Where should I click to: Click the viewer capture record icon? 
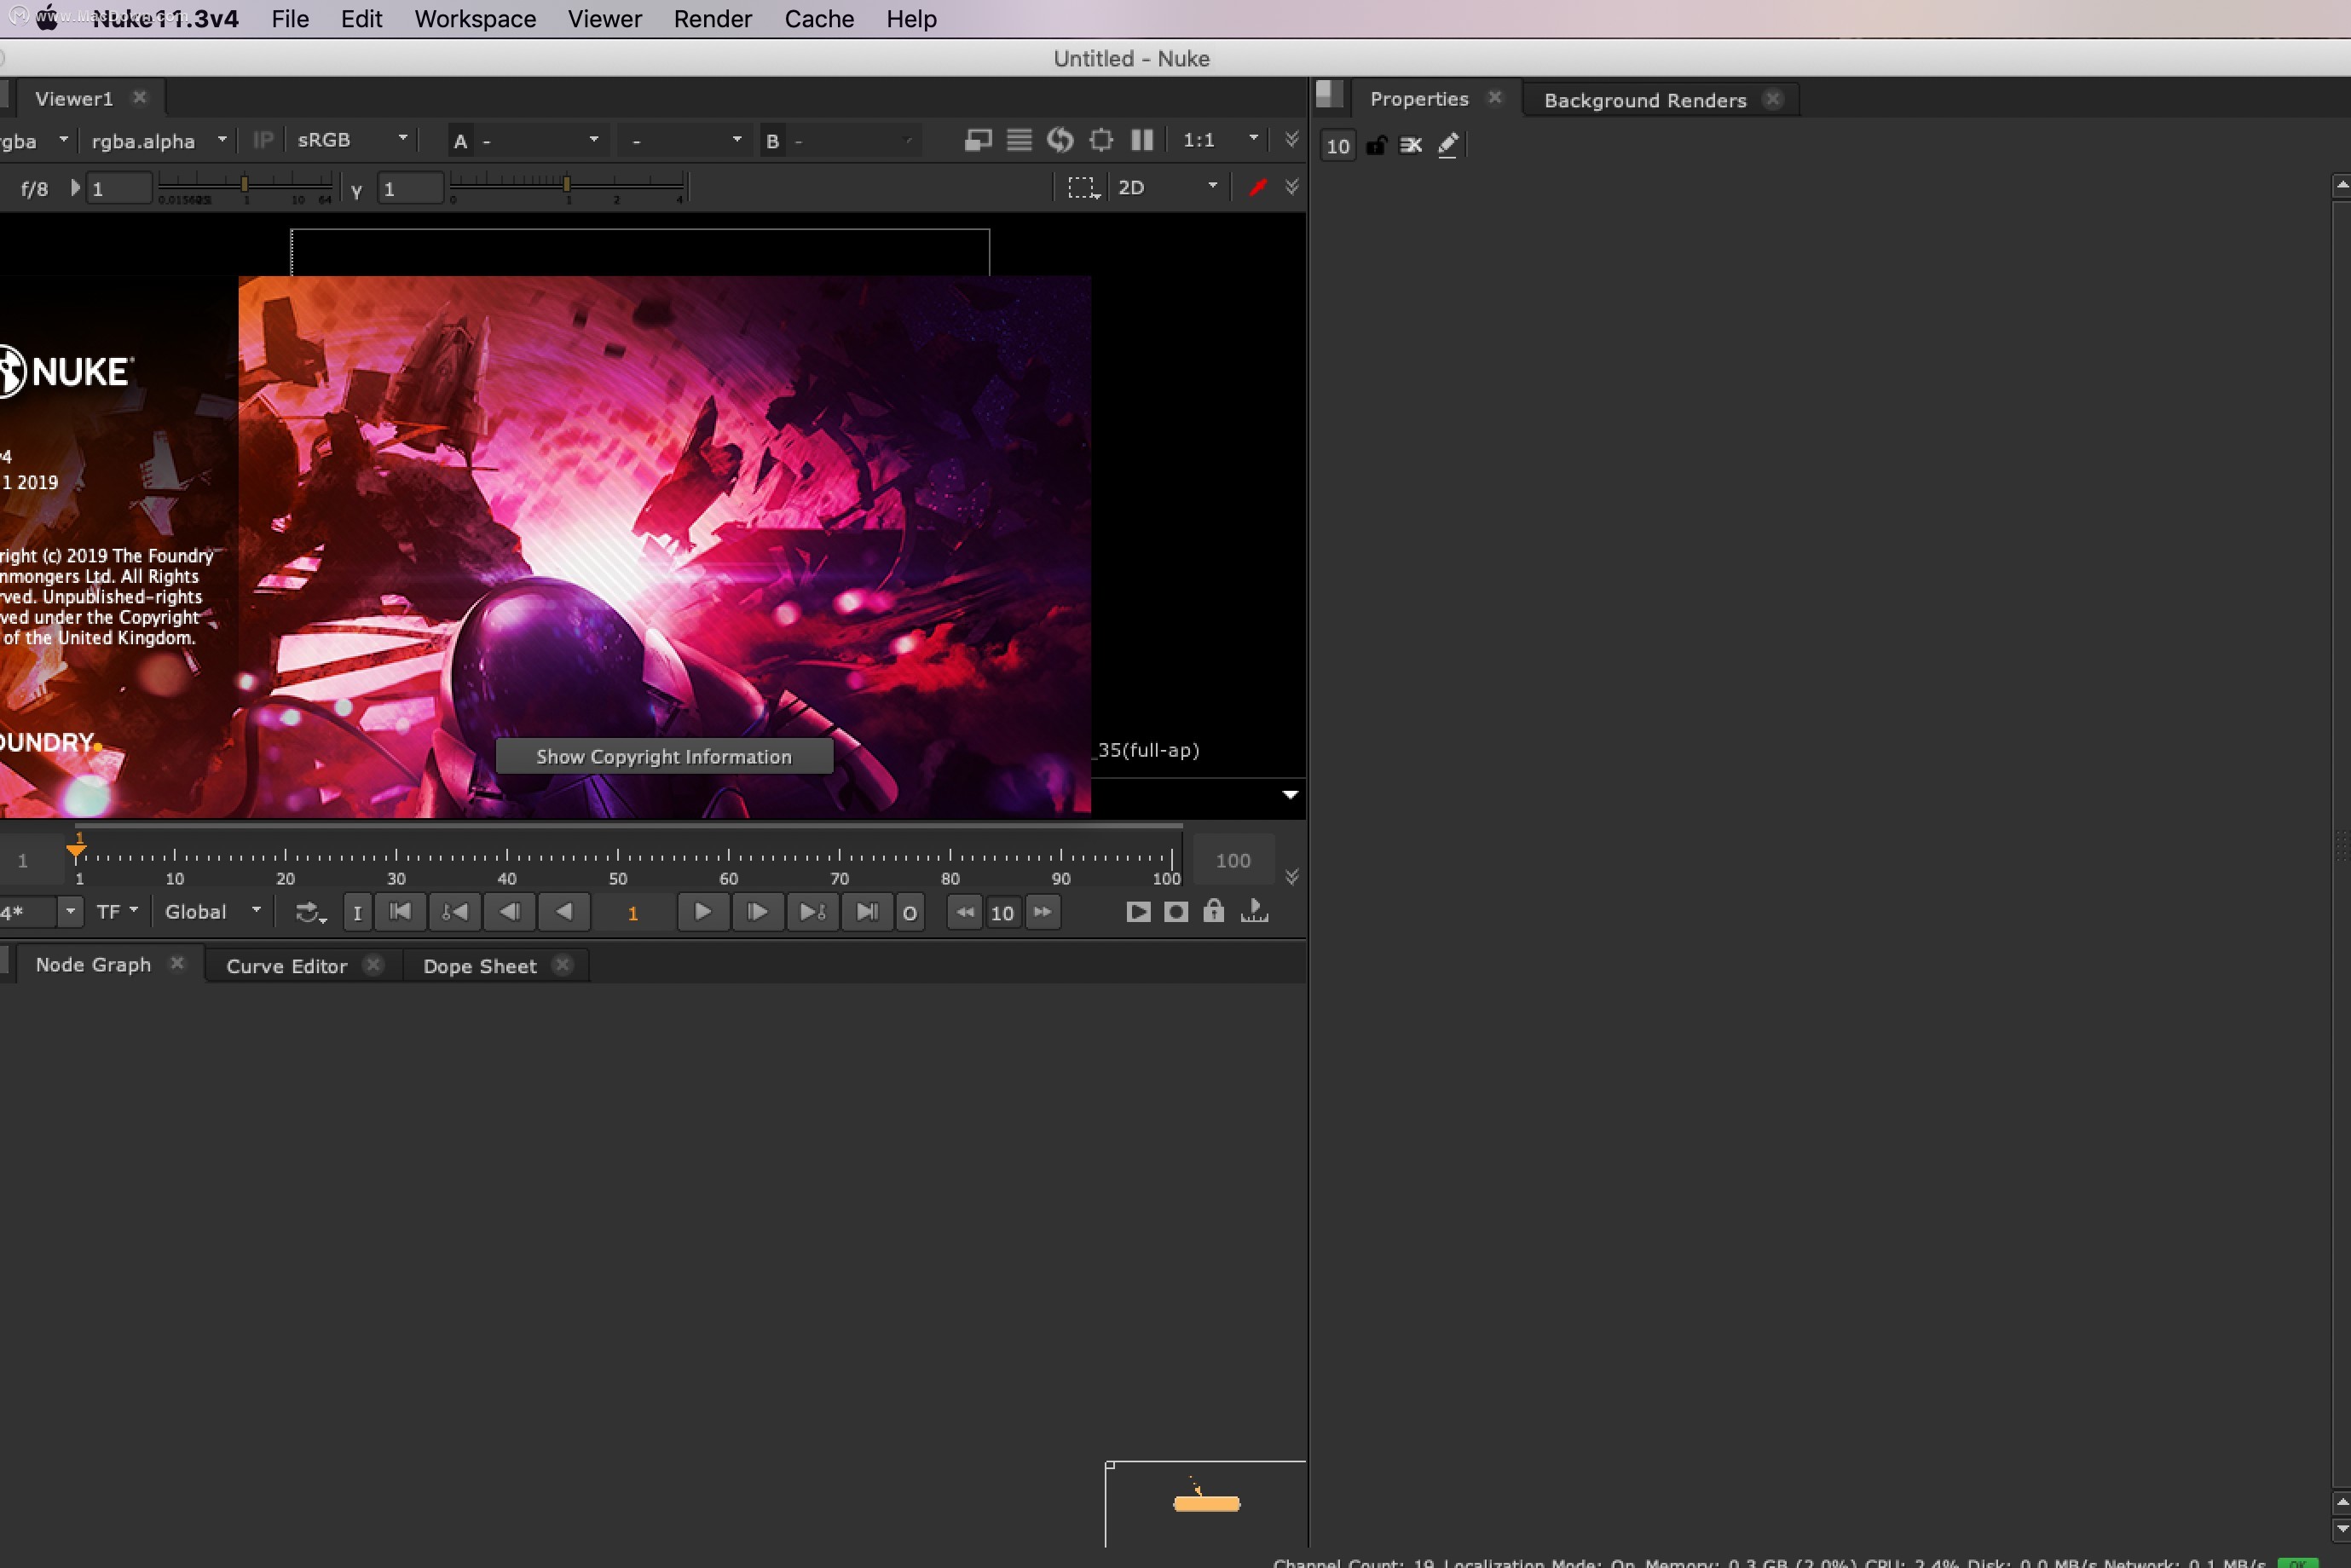[x=1176, y=912]
